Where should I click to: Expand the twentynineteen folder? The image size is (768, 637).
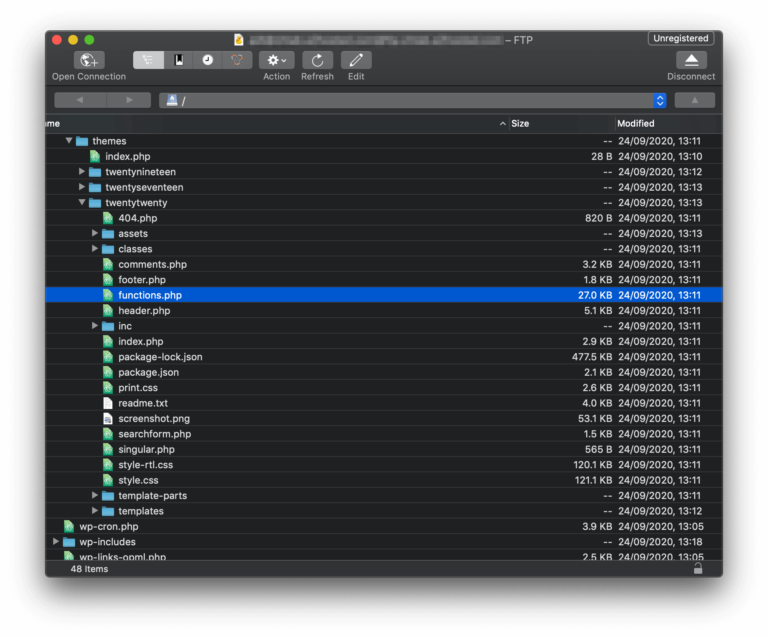pyautogui.click(x=82, y=172)
